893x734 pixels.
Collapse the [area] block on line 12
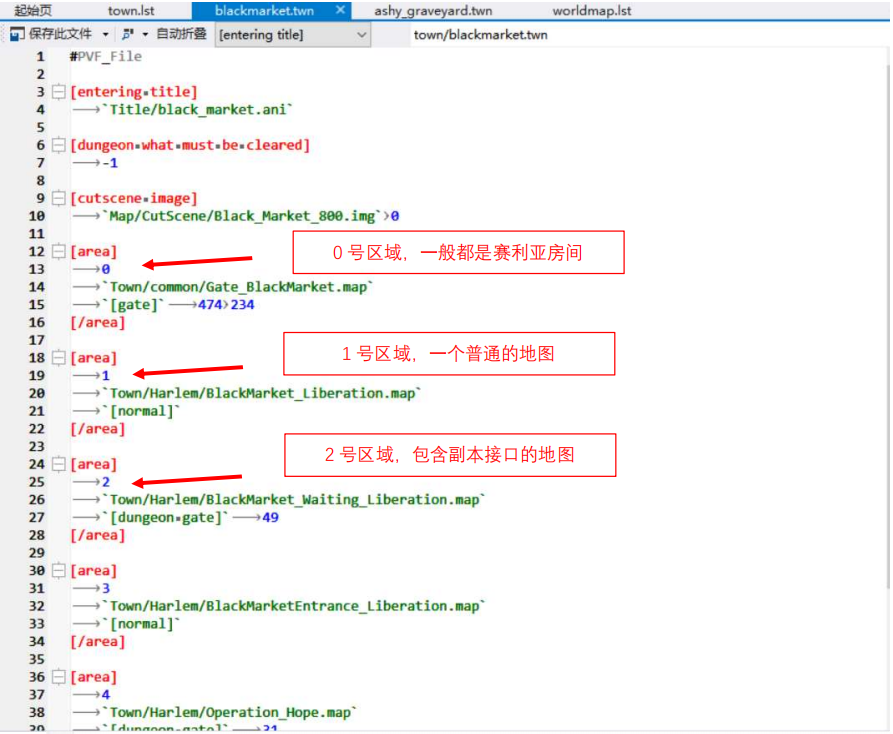(59, 252)
